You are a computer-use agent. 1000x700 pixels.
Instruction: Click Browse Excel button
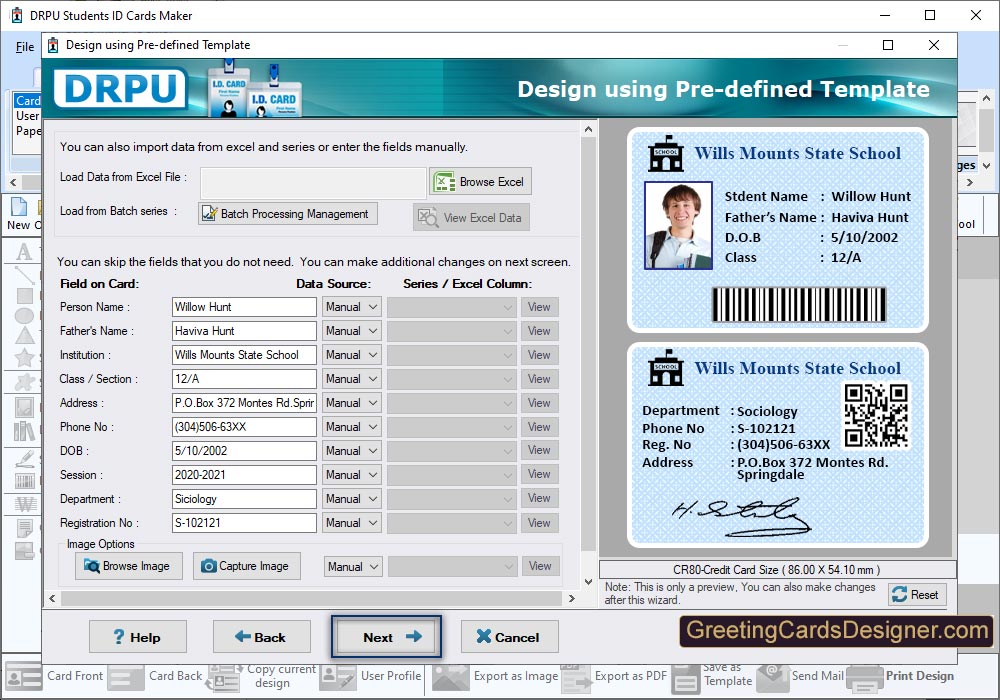[x=480, y=182]
